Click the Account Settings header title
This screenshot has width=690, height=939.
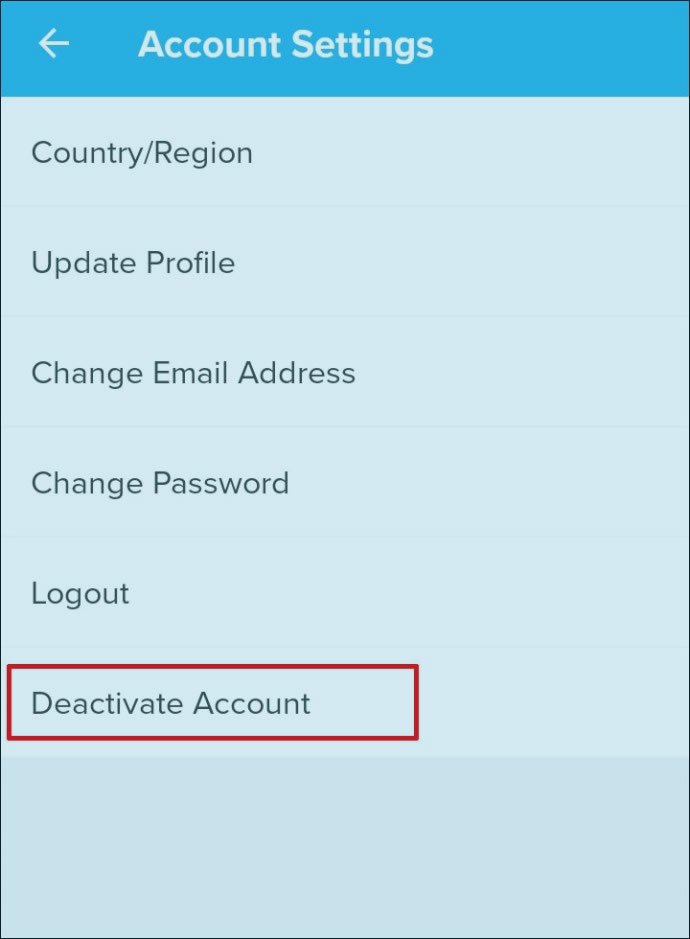click(286, 45)
